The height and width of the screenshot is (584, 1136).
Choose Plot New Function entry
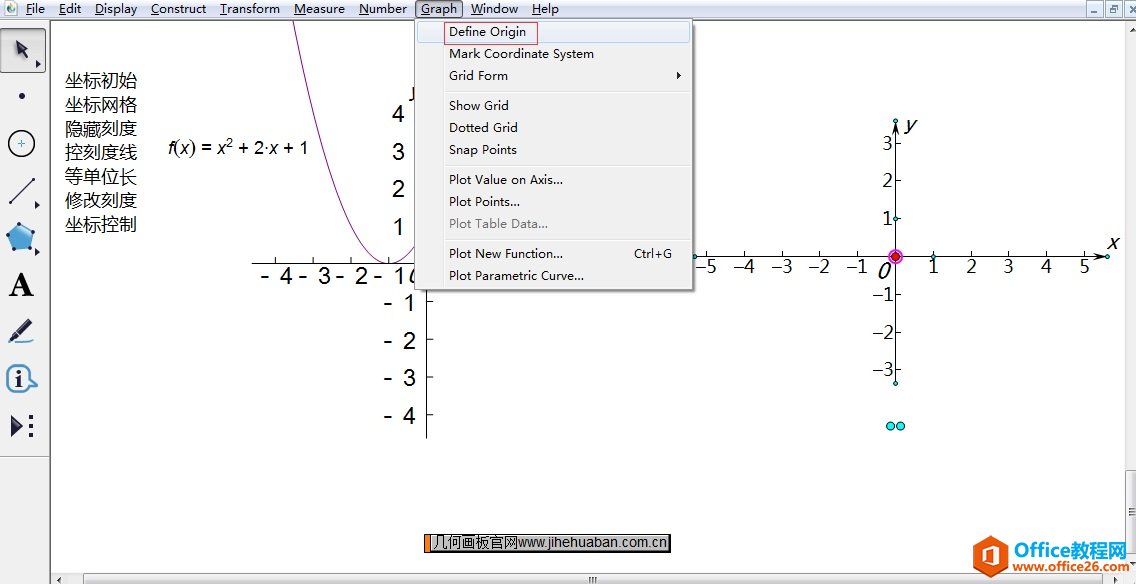(x=554, y=254)
